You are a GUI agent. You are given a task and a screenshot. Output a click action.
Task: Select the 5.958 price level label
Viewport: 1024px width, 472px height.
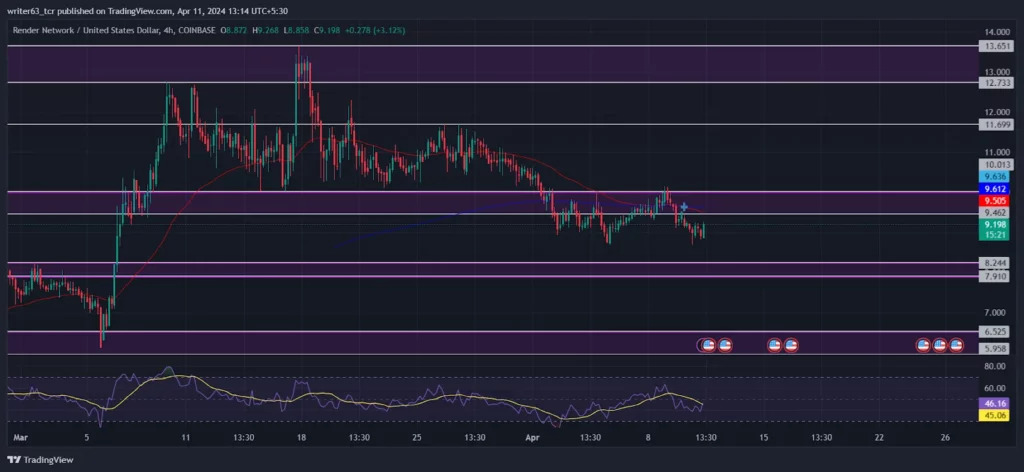[x=996, y=349]
